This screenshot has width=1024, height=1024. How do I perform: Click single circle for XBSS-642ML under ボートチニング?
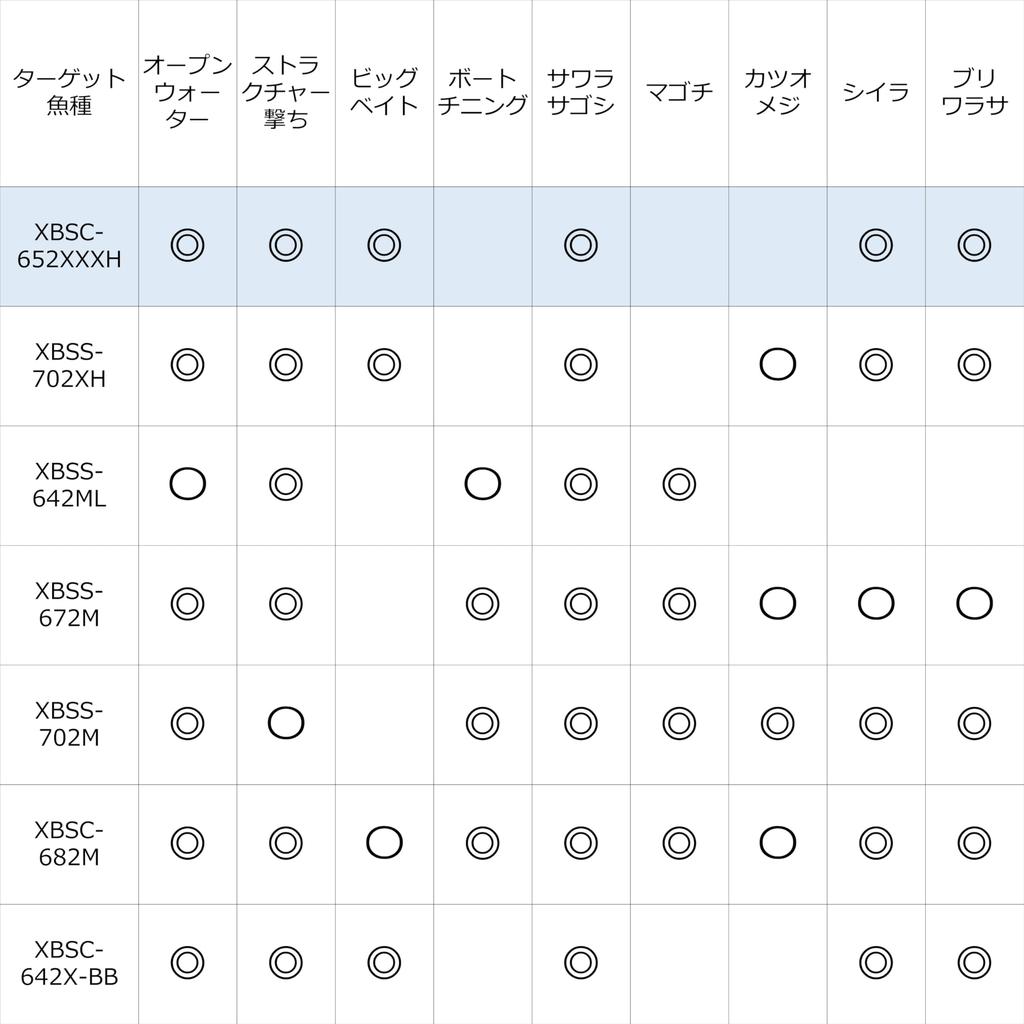click(483, 484)
